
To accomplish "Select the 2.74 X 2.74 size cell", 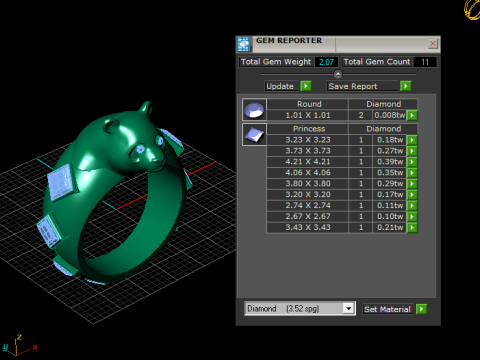I will (308, 206).
